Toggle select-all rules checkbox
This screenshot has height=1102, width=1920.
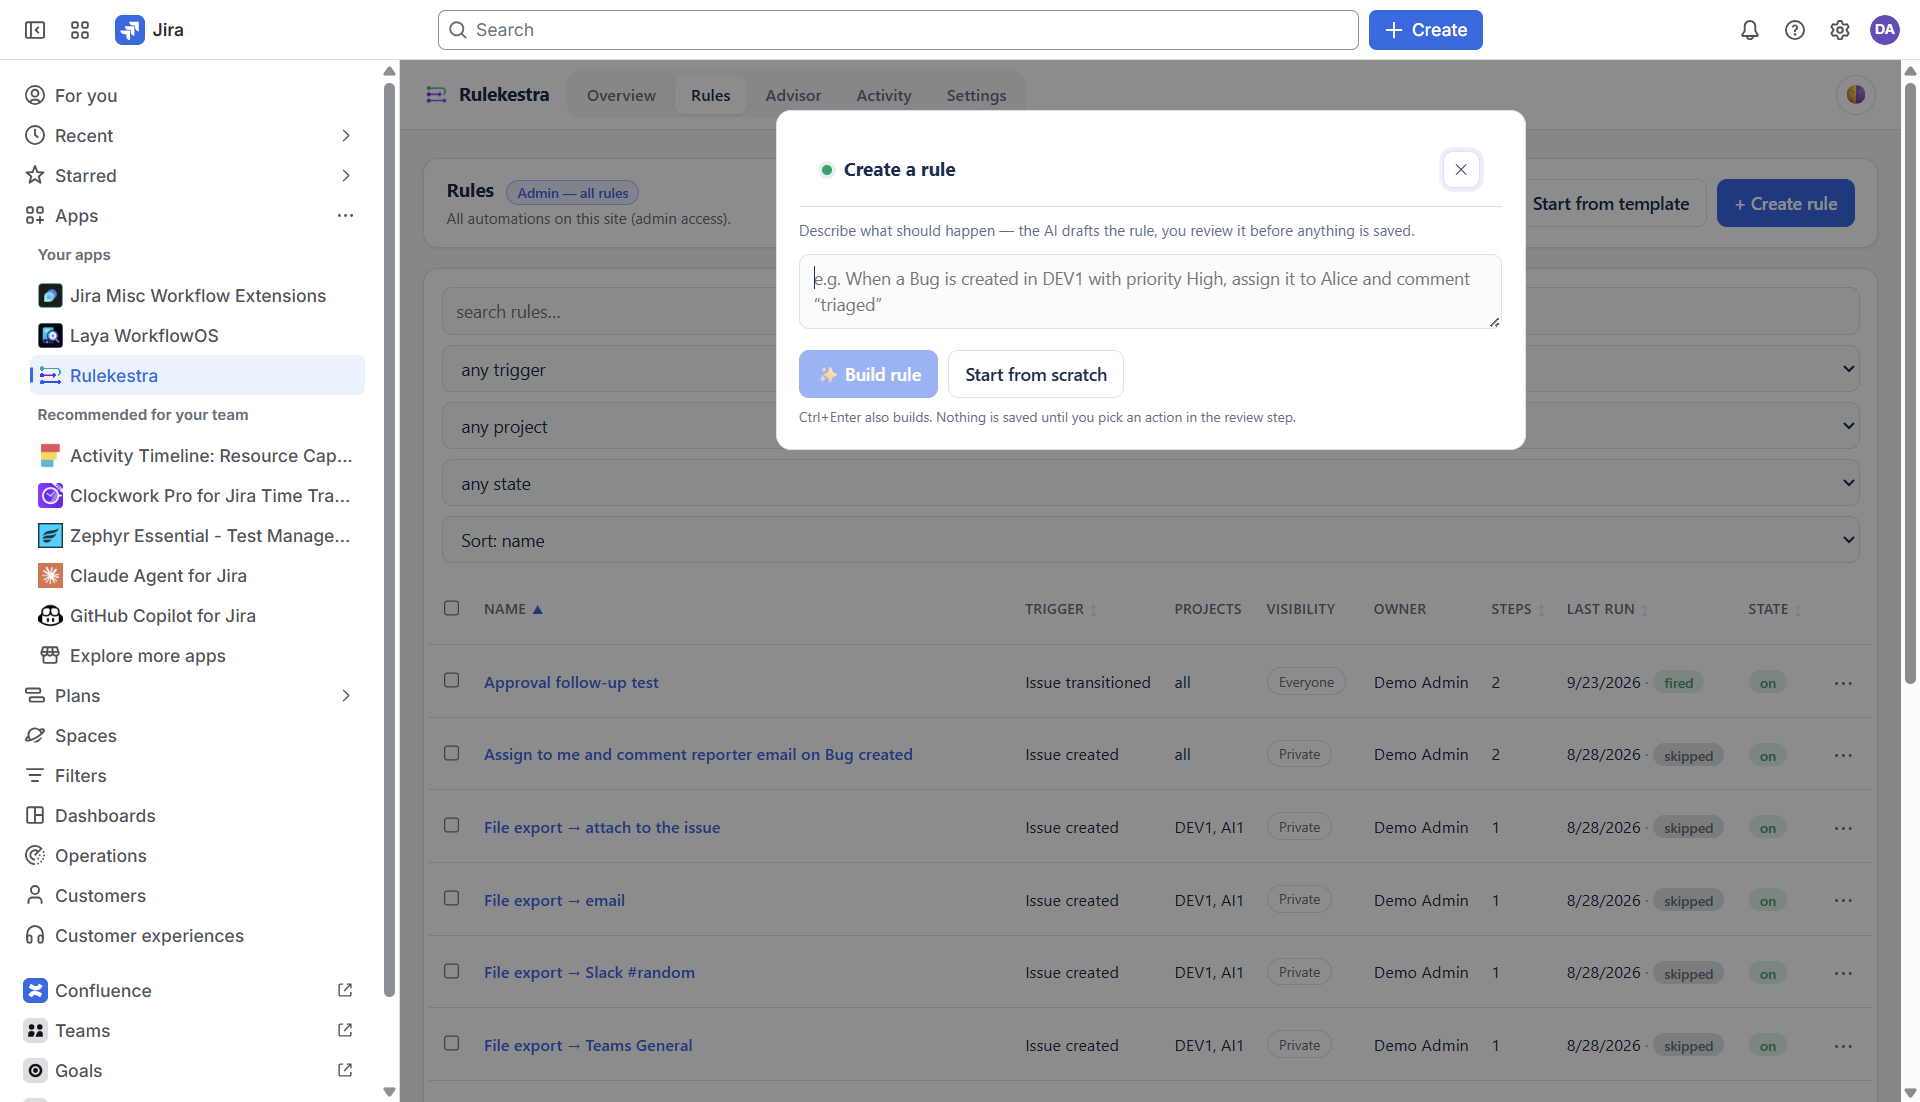(452, 608)
